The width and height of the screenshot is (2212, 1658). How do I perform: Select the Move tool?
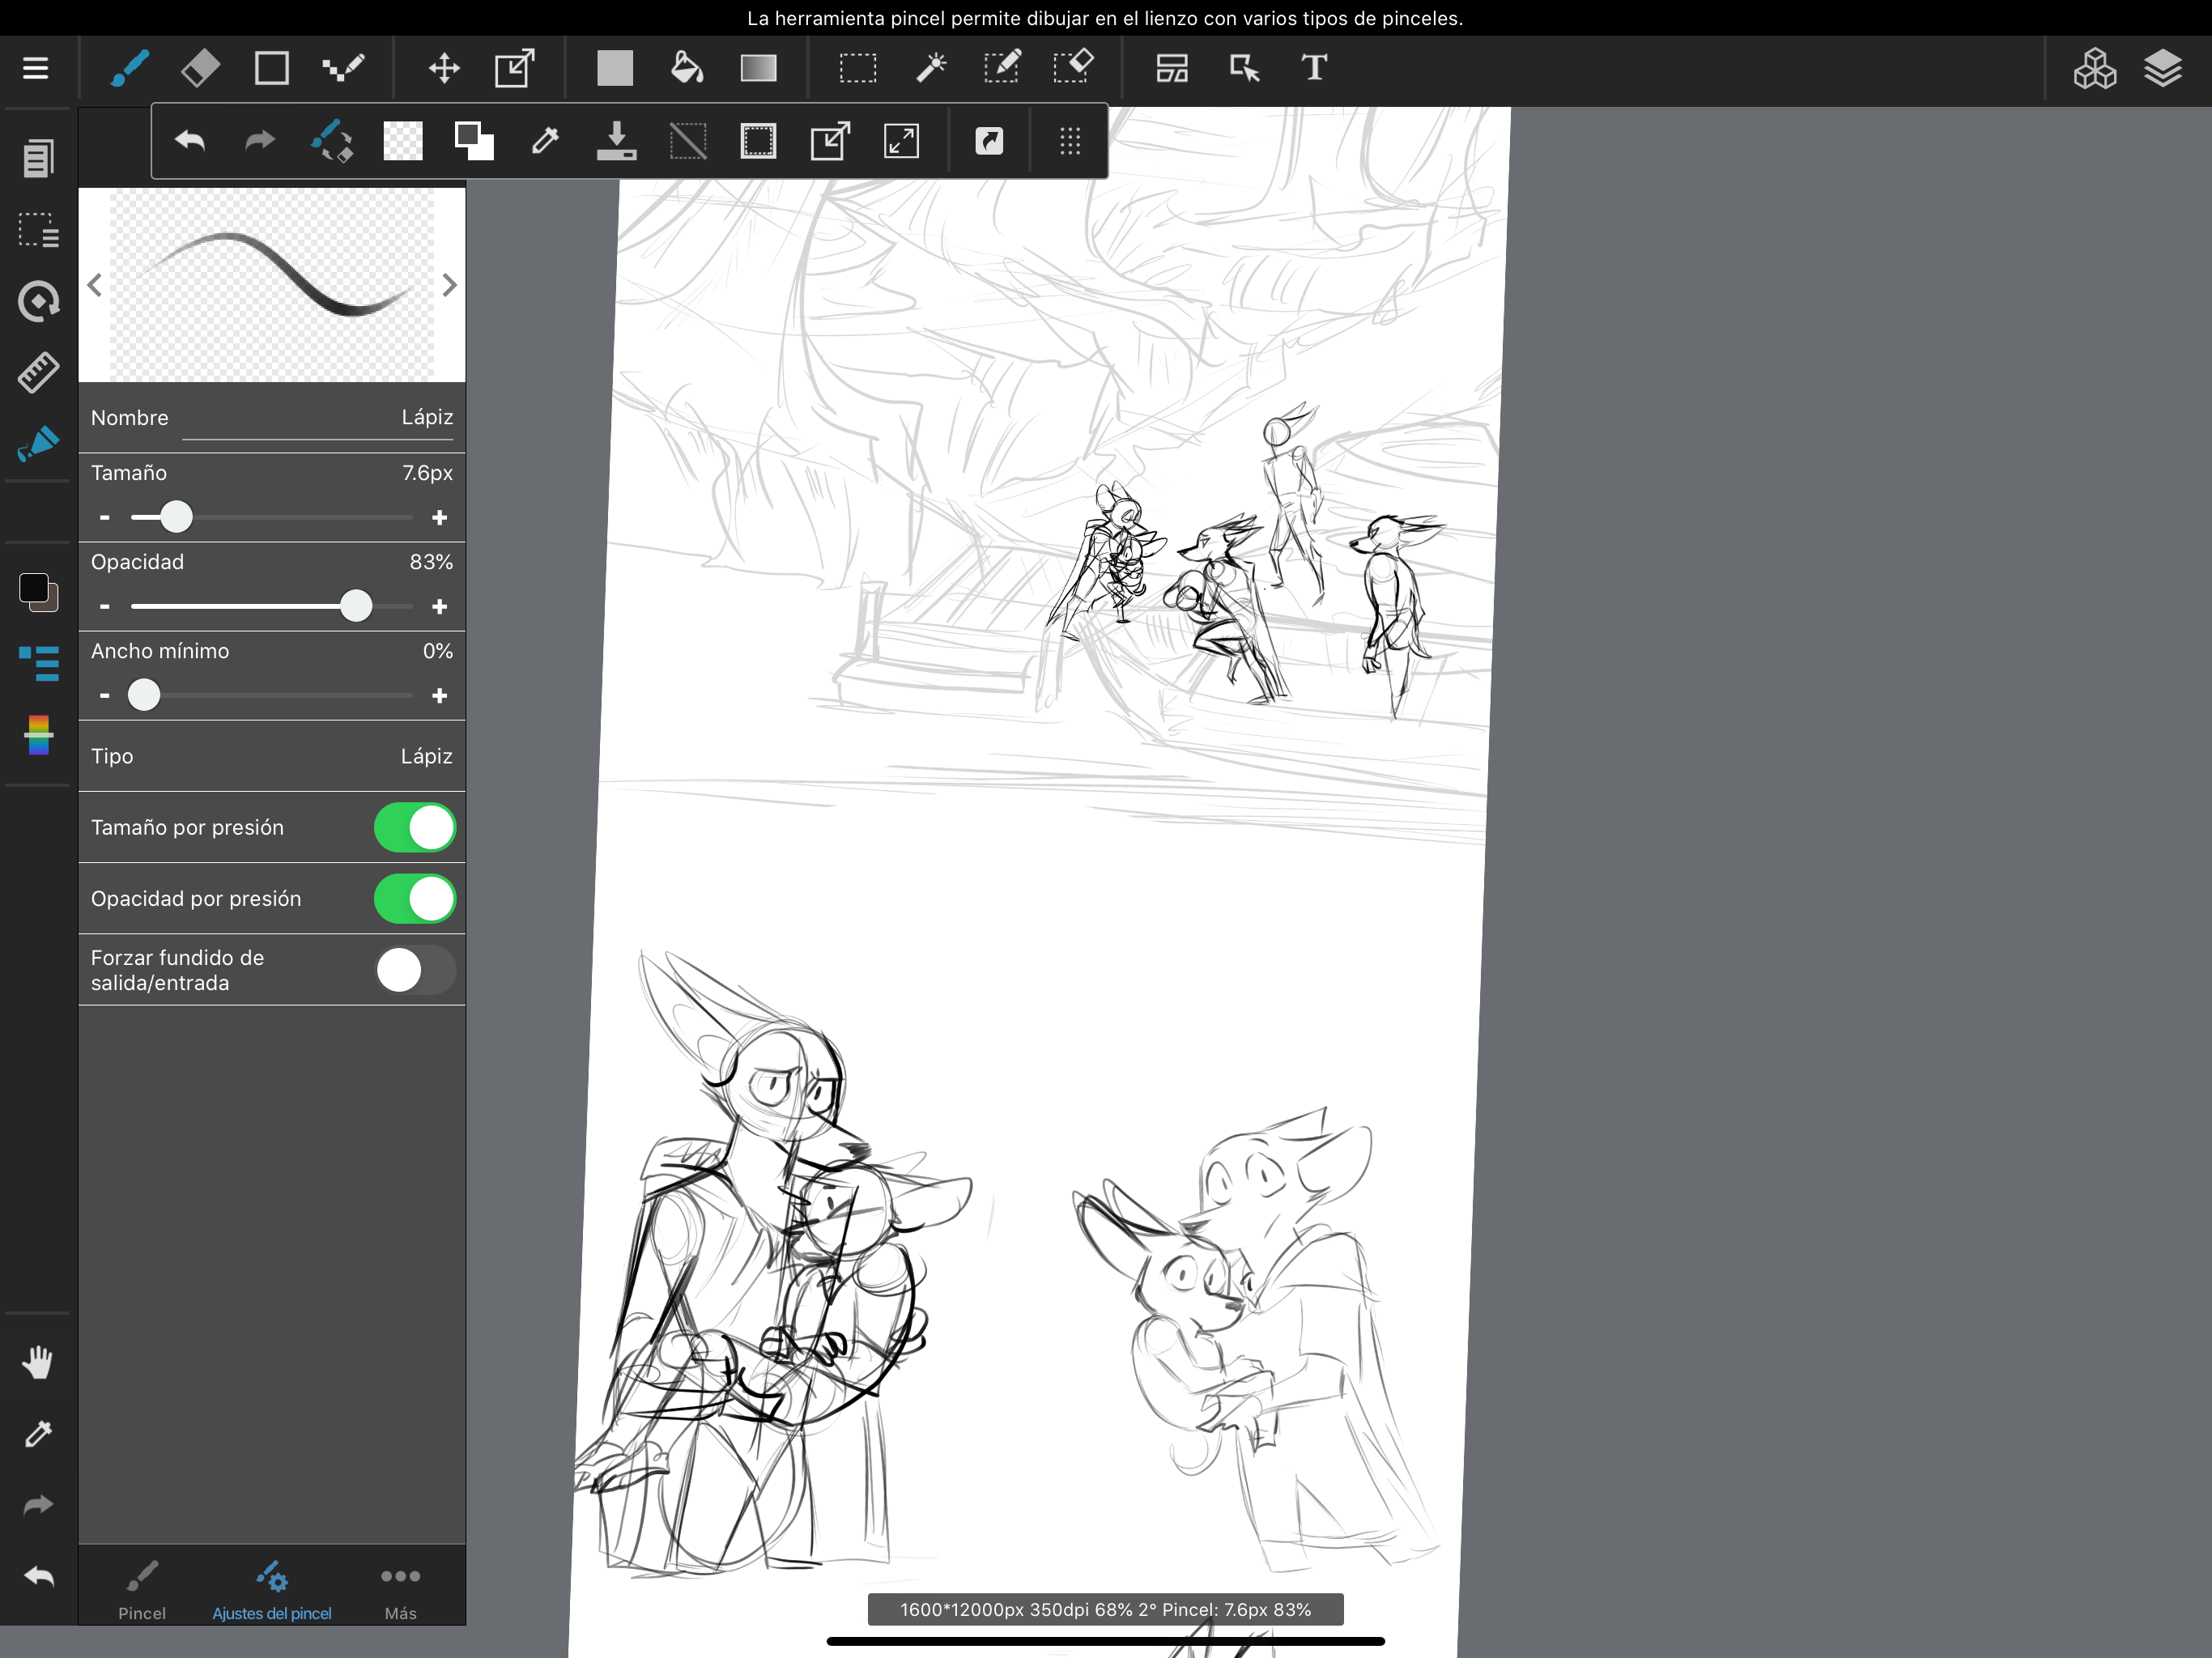coord(444,68)
